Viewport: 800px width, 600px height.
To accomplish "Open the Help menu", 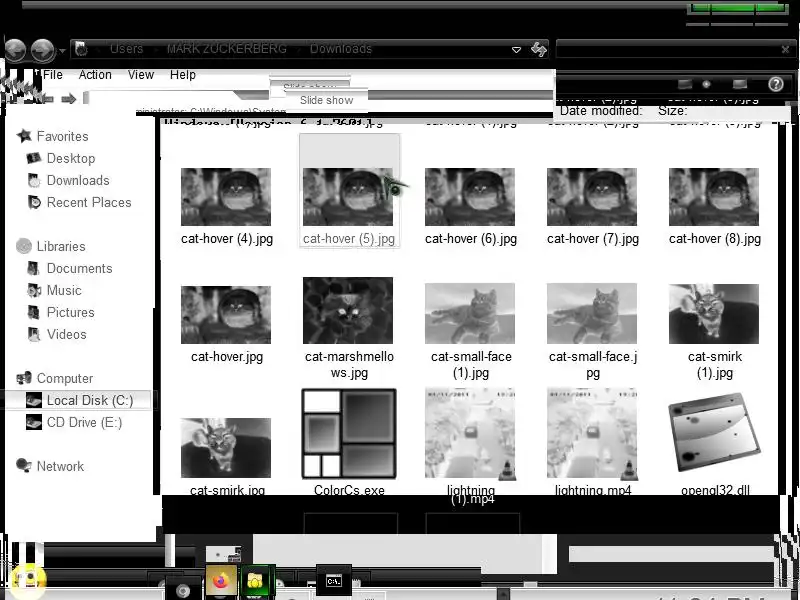I will [x=183, y=75].
